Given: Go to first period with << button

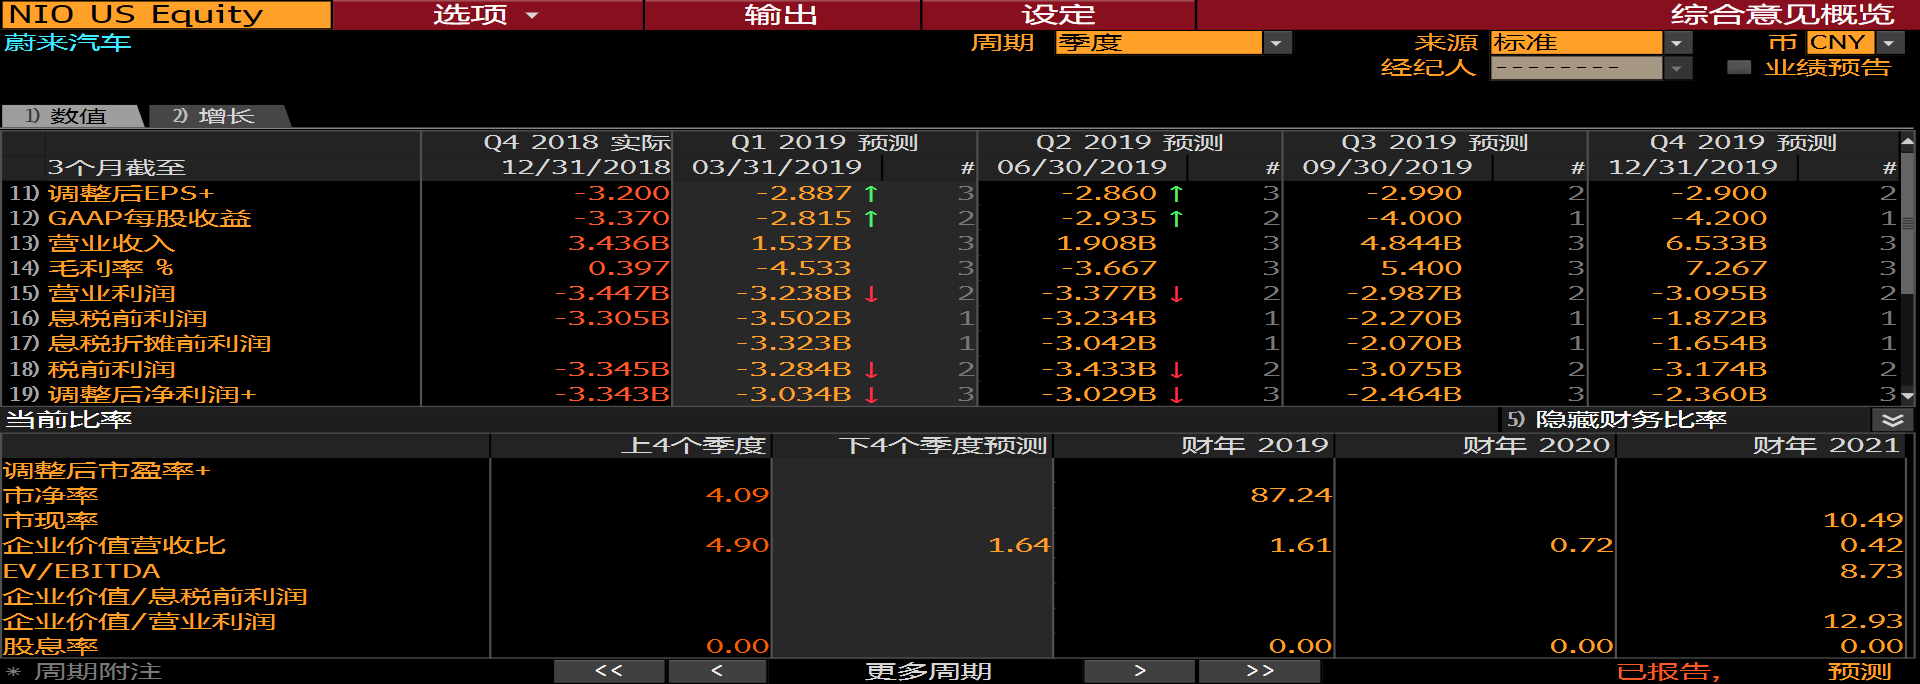Looking at the screenshot, I should click(x=609, y=671).
